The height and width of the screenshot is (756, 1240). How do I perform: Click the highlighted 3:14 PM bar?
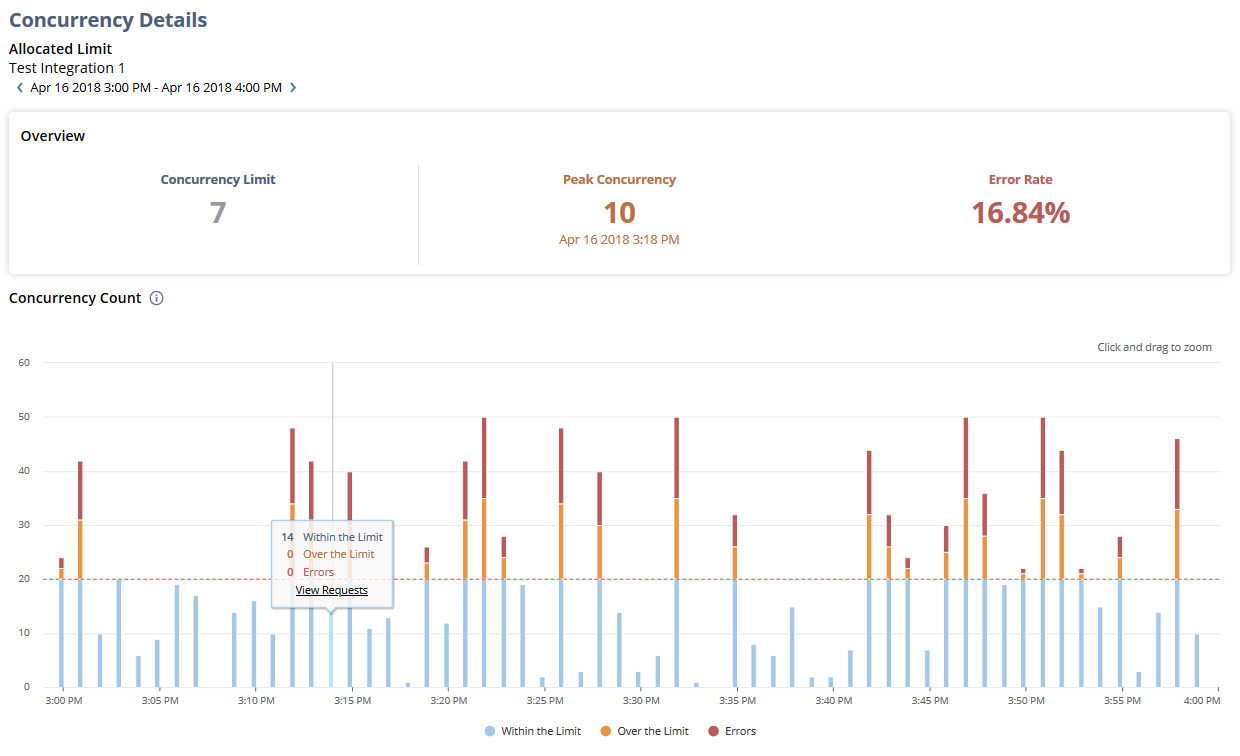[331, 649]
